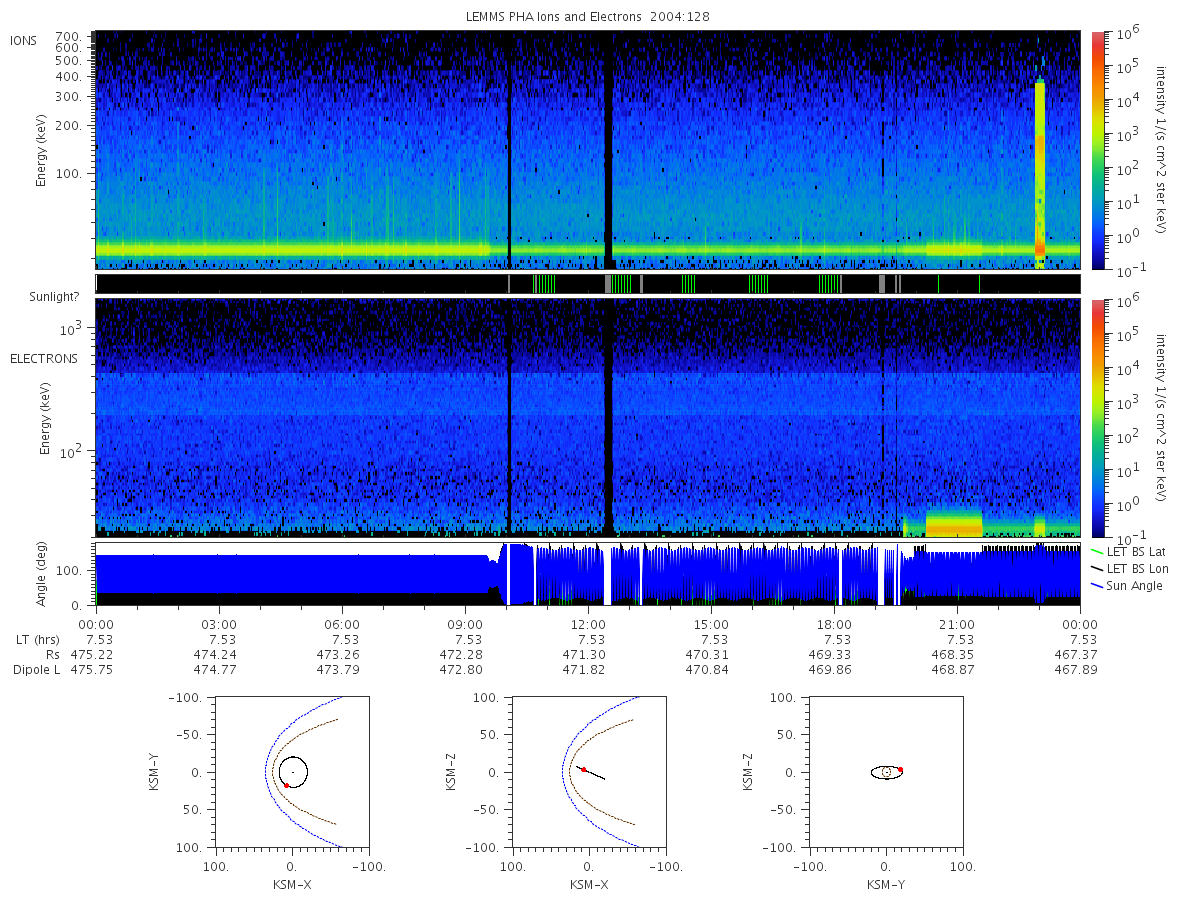Click the '21:00' time tick label
The image size is (1200, 900).
[x=957, y=625]
